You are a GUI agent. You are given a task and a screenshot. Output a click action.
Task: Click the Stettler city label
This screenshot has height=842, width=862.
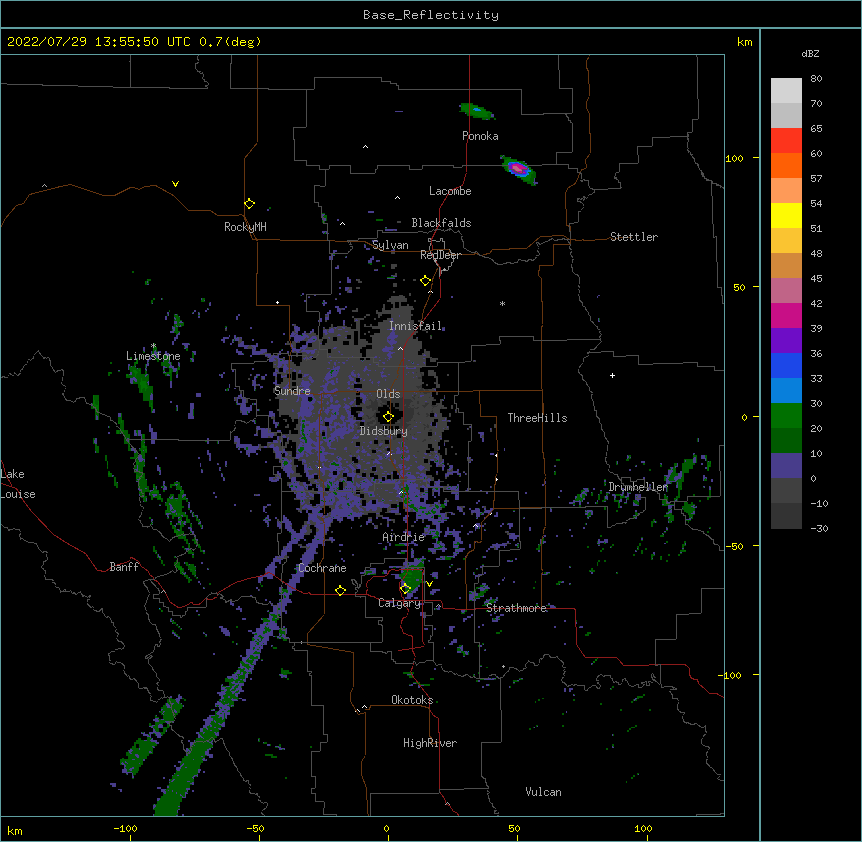[x=634, y=237]
